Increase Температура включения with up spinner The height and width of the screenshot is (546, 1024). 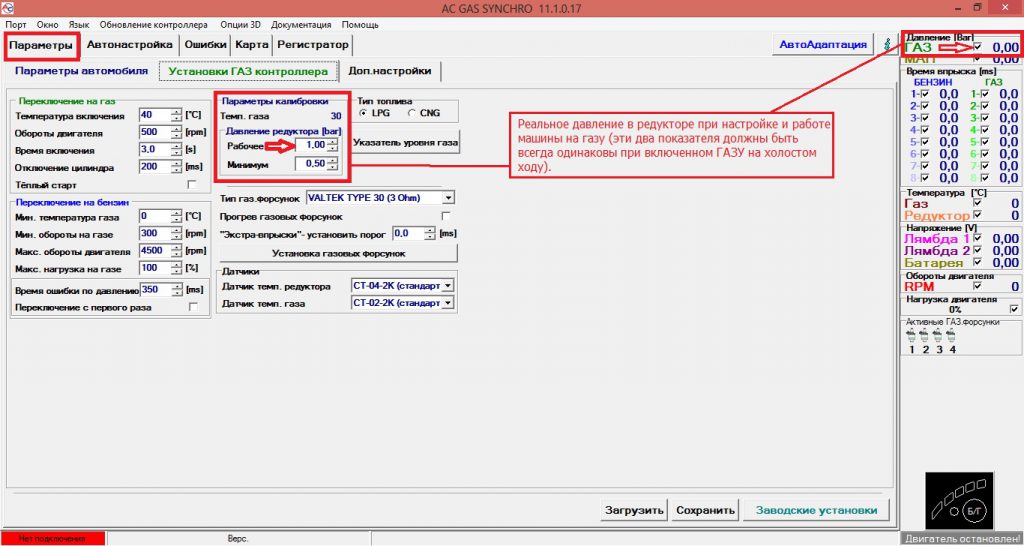(176, 112)
